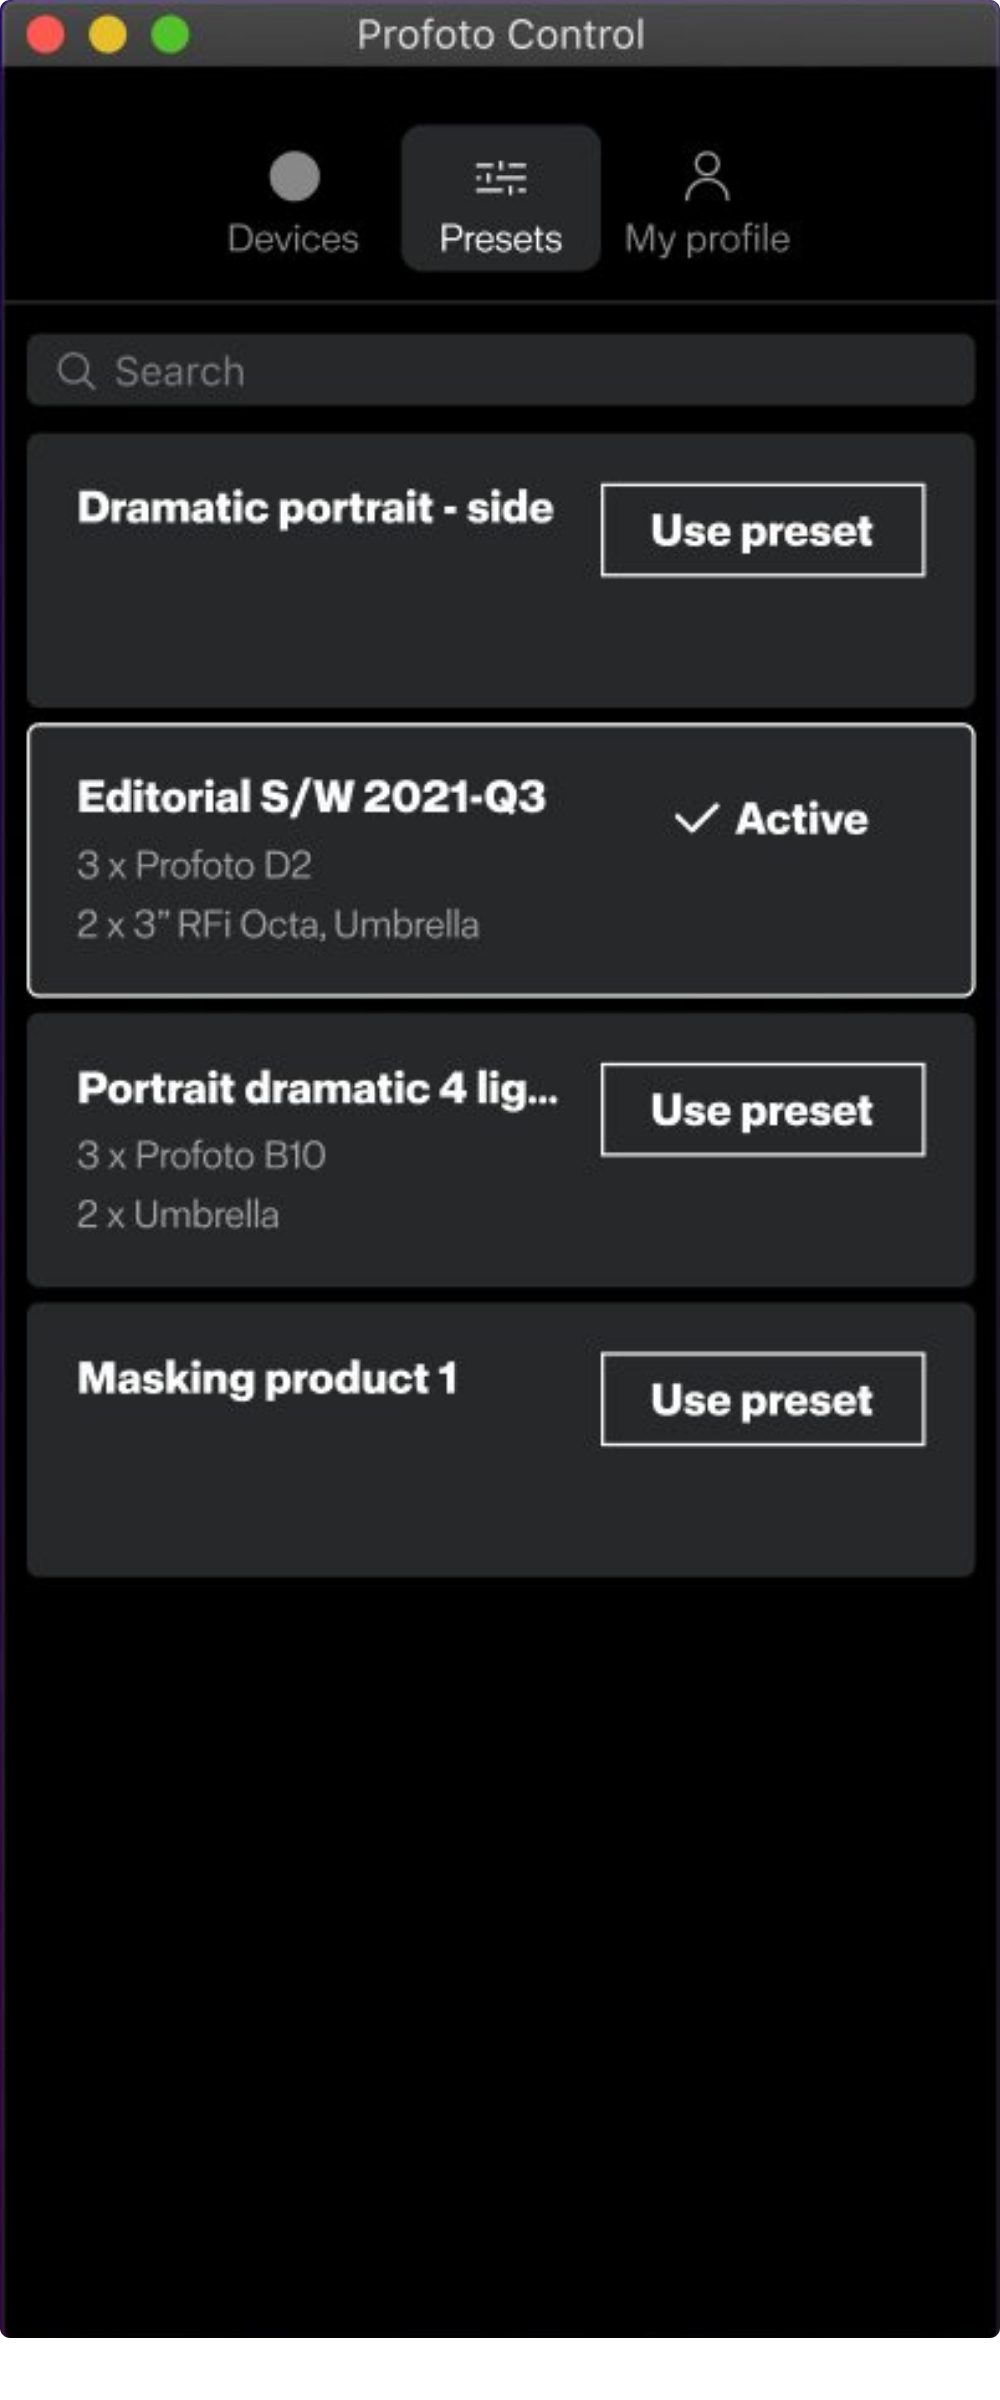Click the 2 x 3" RFi Octa, Umbrella line
1000x2400 pixels.
(x=278, y=924)
